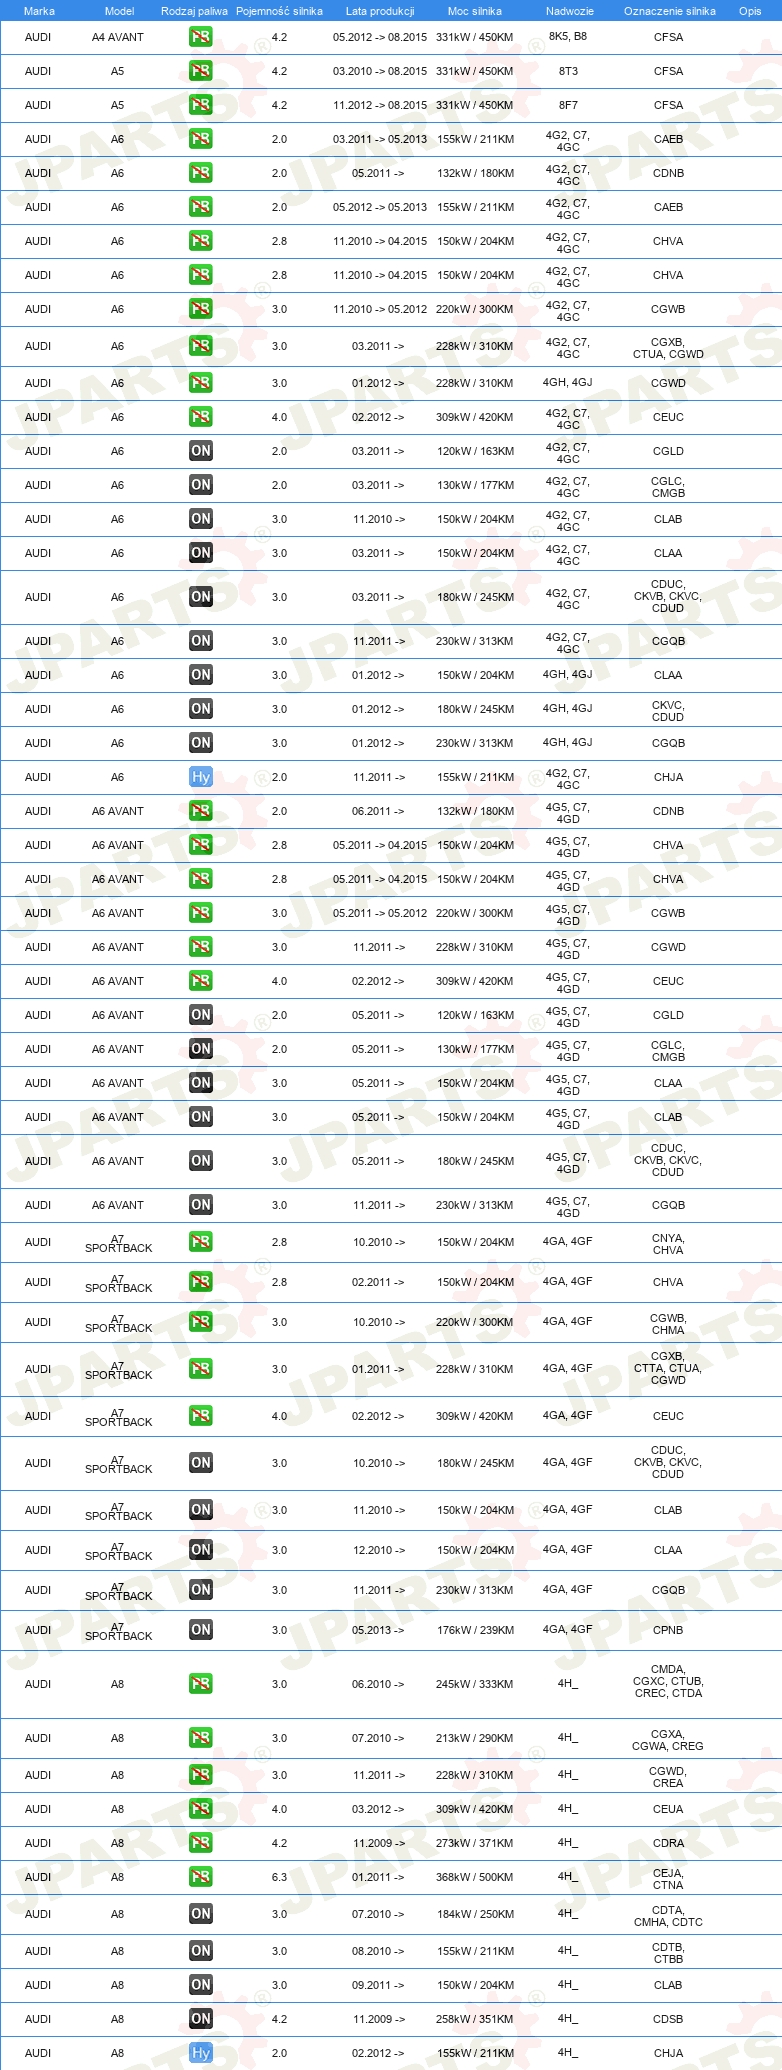Click the petrol icon in the A8 245kW / 333KM row
The image size is (782, 2070).
(201, 1684)
